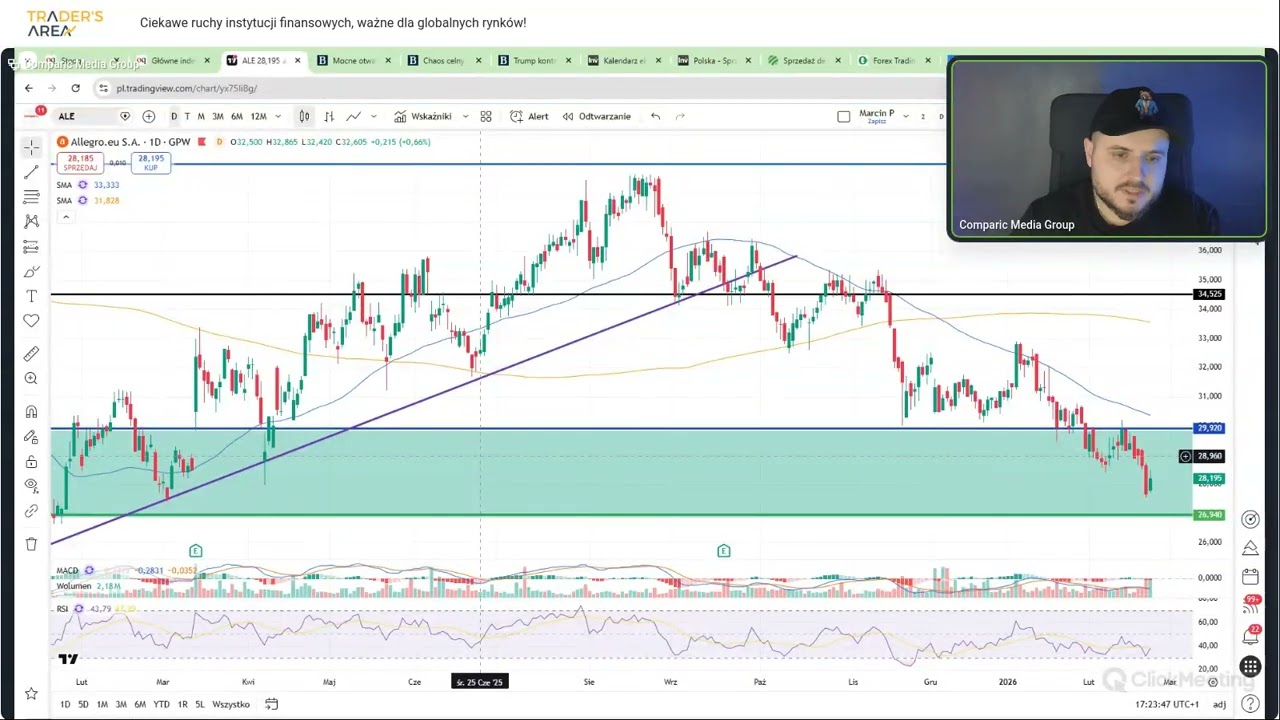Select the line chart style icon
Viewport: 1280px width, 720px height.
(353, 116)
